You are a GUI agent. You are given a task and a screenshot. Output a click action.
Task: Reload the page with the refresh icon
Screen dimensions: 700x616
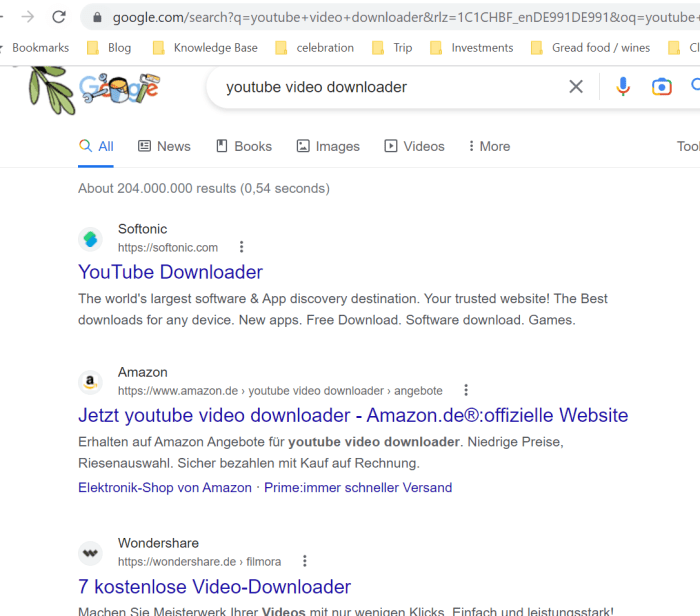coord(59,17)
